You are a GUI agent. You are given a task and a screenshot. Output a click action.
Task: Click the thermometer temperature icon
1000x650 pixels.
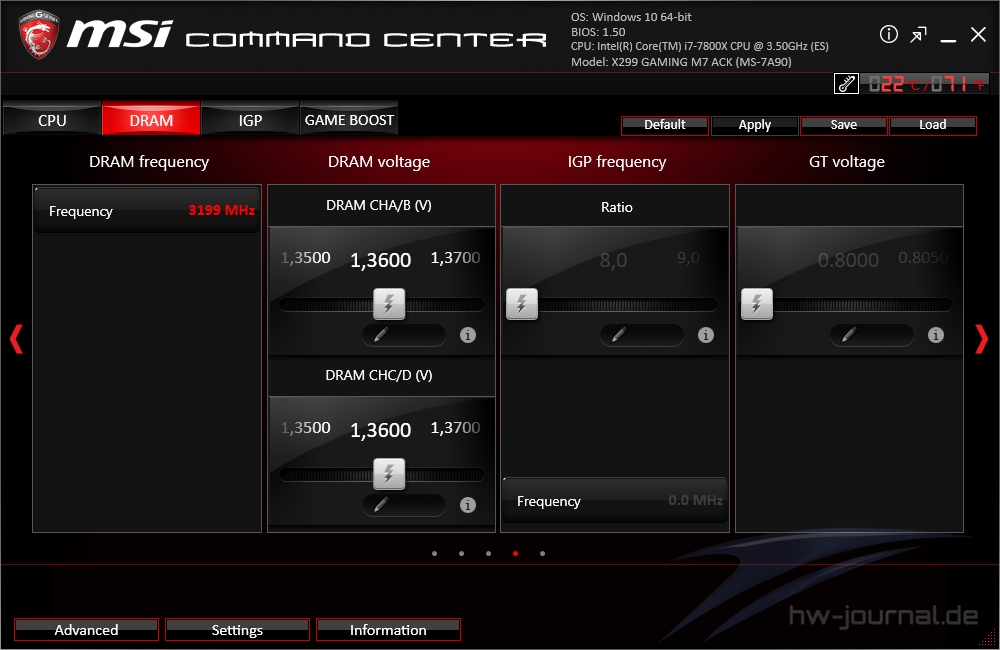pyautogui.click(x=846, y=84)
